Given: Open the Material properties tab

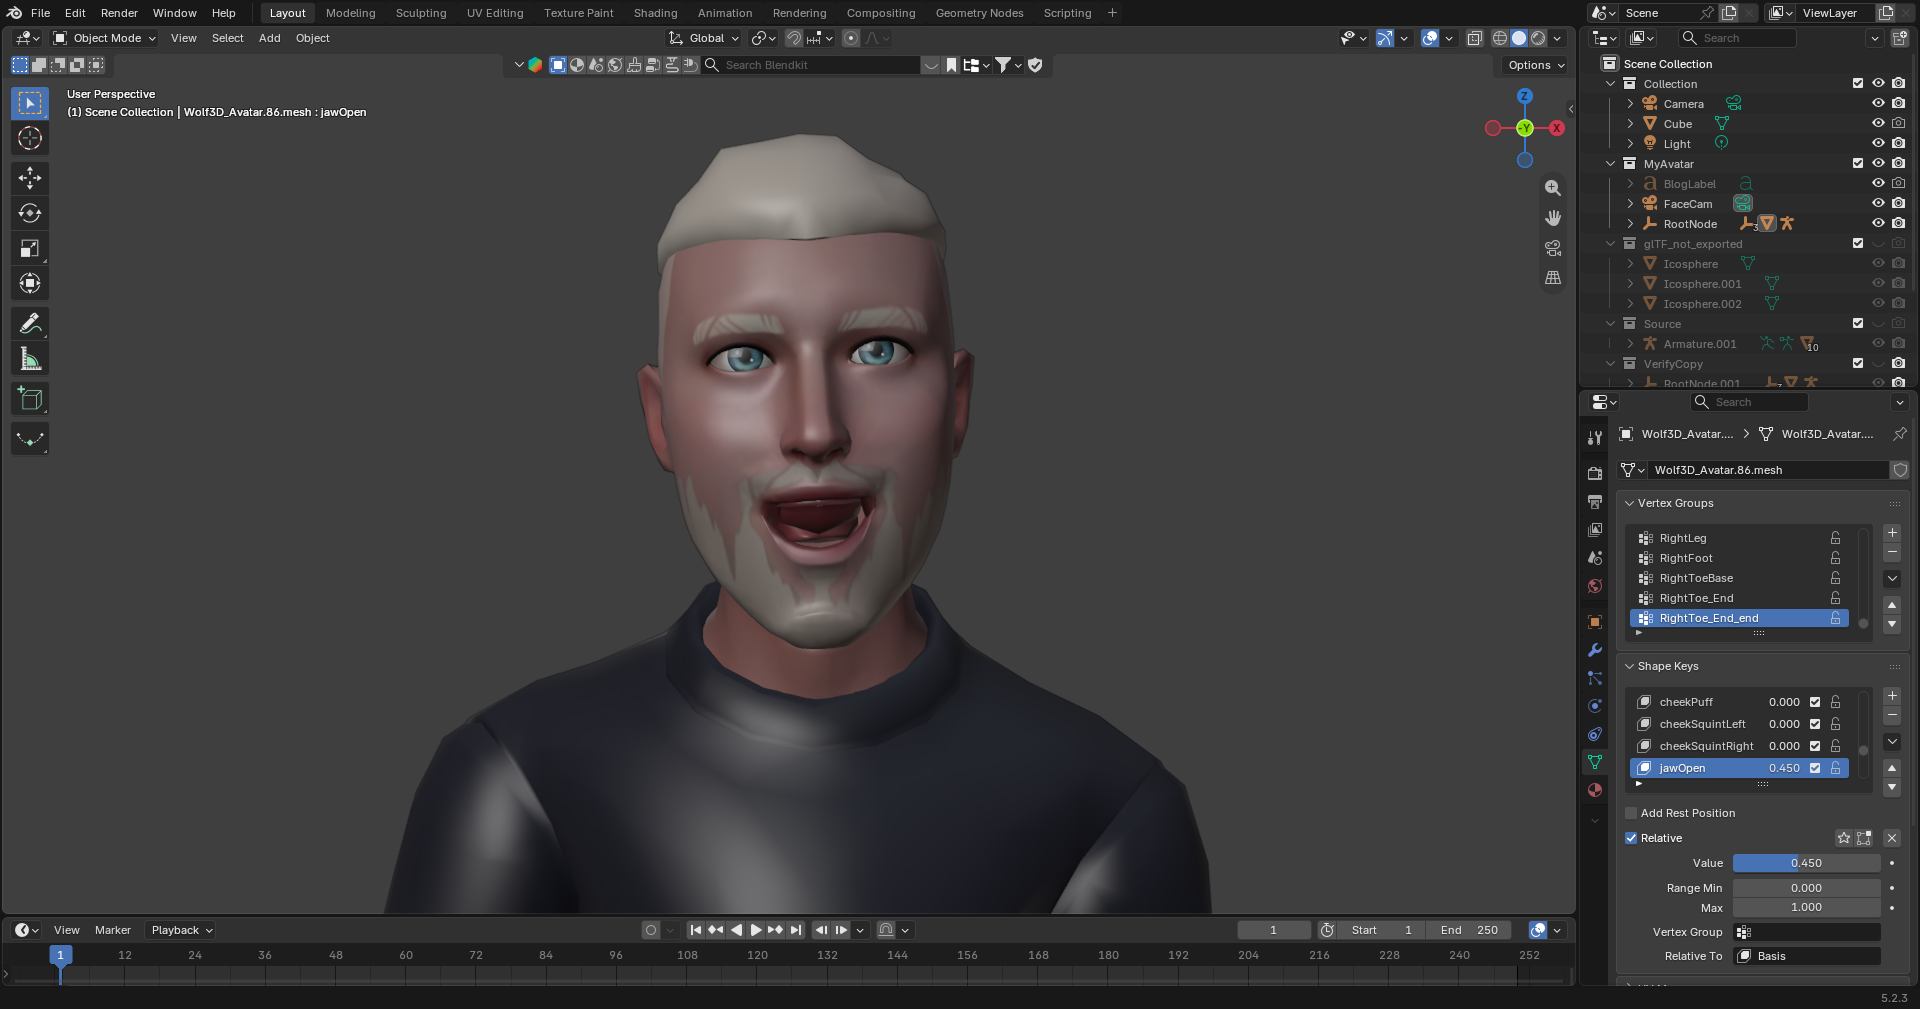Looking at the screenshot, I should pyautogui.click(x=1595, y=790).
